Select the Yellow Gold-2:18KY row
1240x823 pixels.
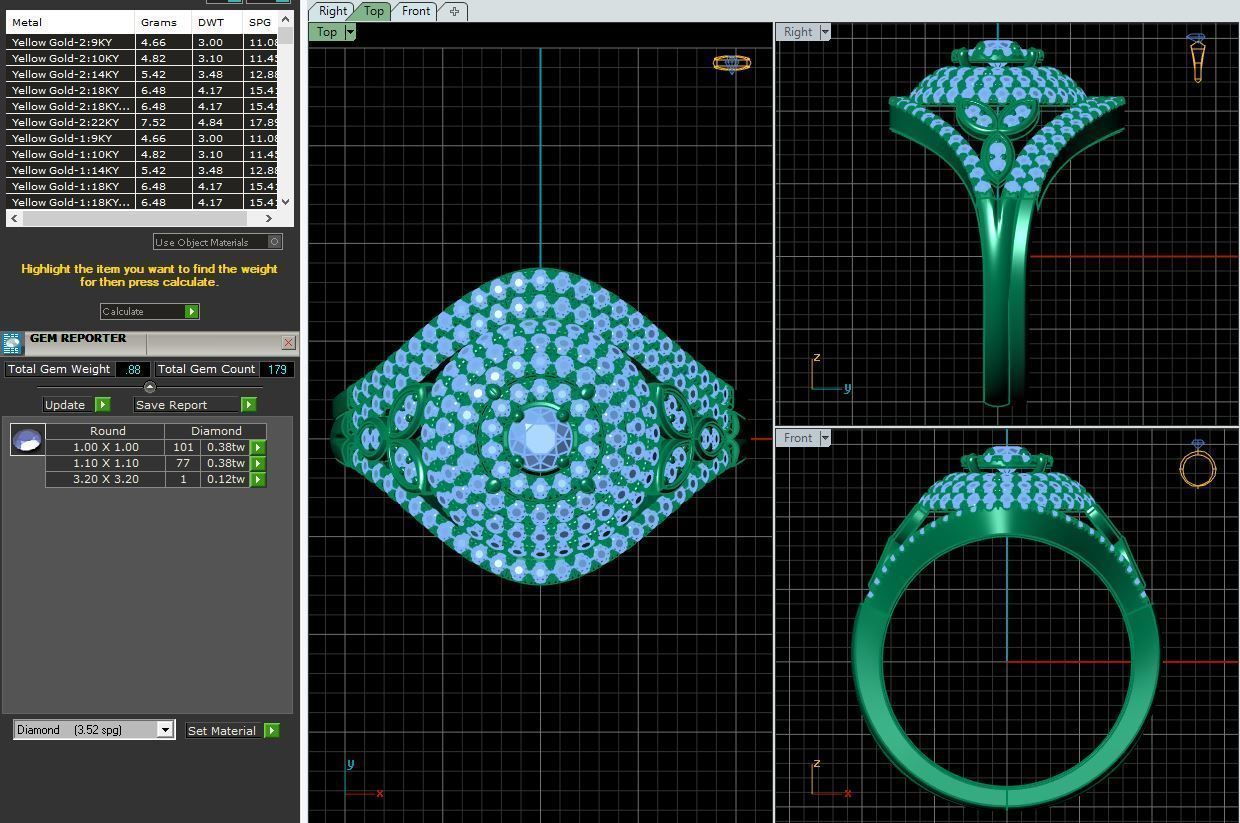pos(142,91)
